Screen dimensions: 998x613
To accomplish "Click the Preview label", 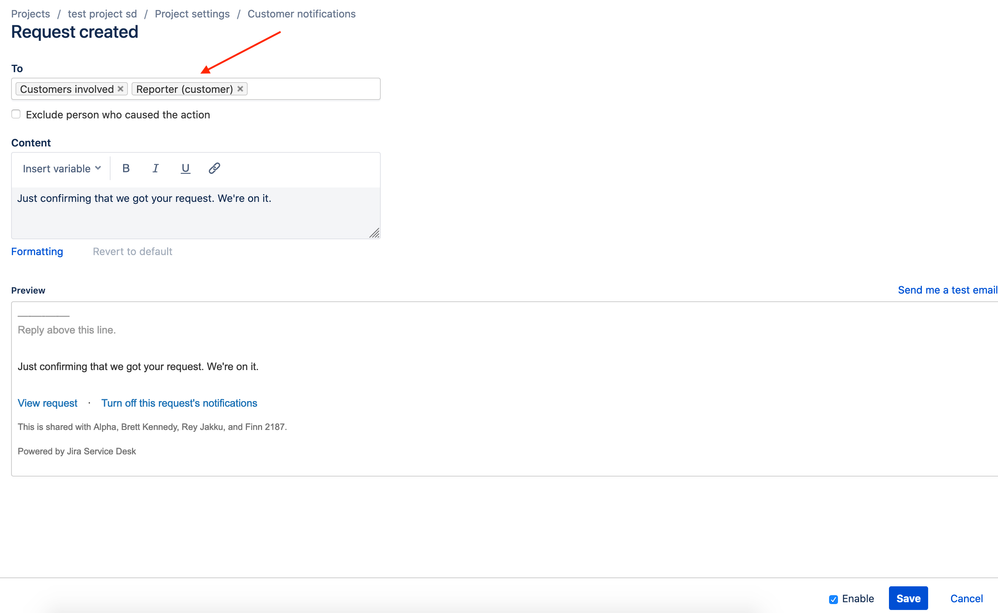I will [x=28, y=290].
